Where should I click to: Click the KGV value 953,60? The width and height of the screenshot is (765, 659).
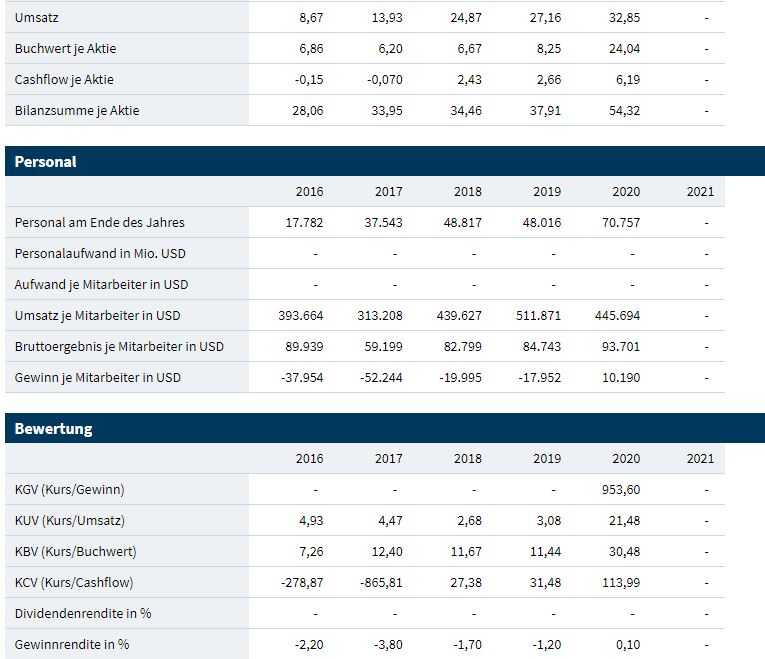point(621,489)
